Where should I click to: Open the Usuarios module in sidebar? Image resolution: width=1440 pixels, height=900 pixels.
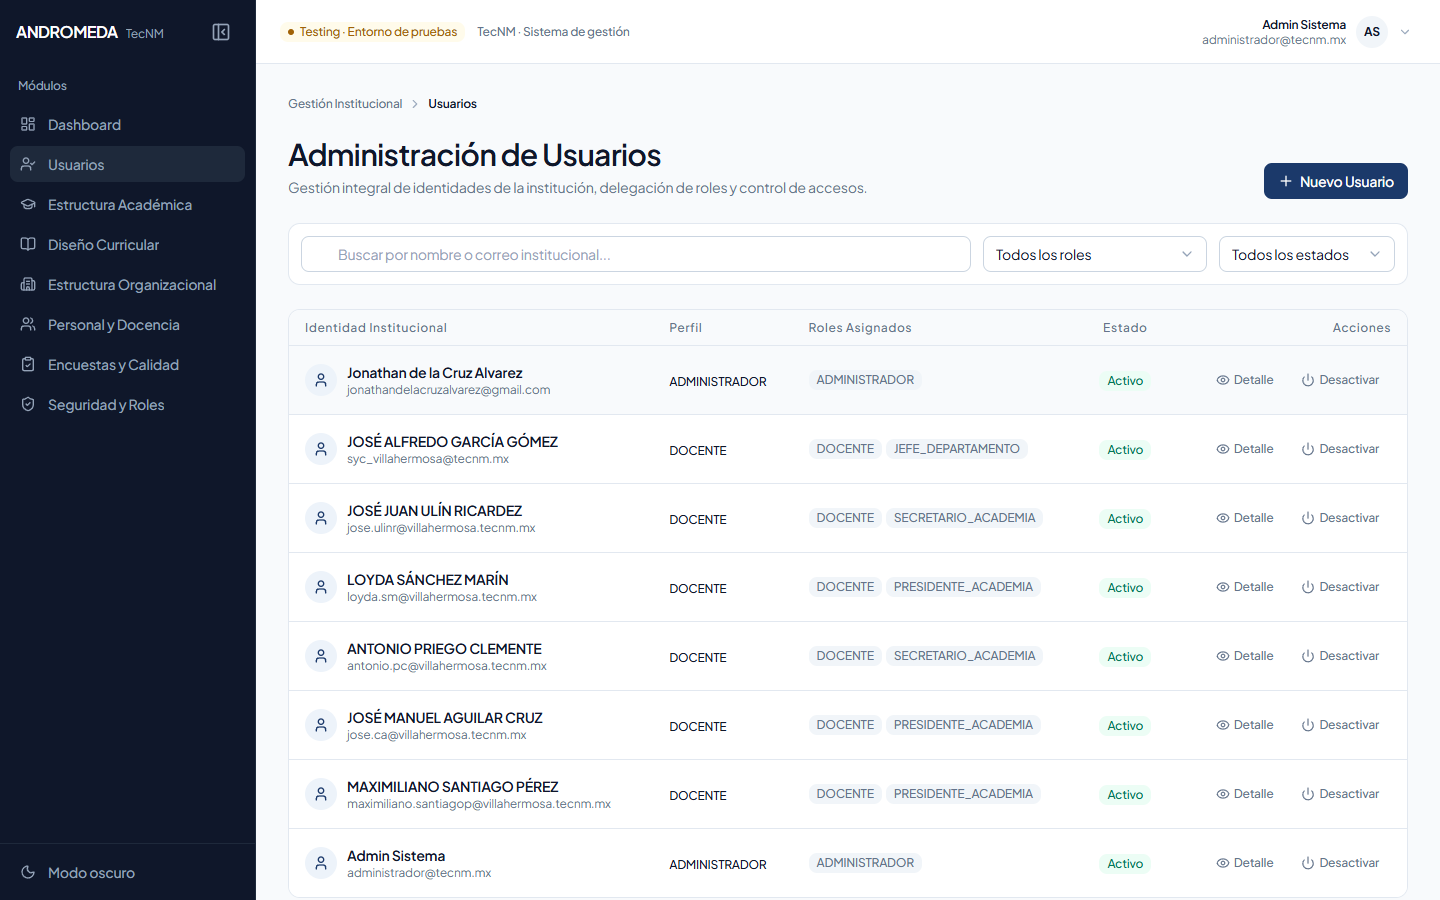128,164
